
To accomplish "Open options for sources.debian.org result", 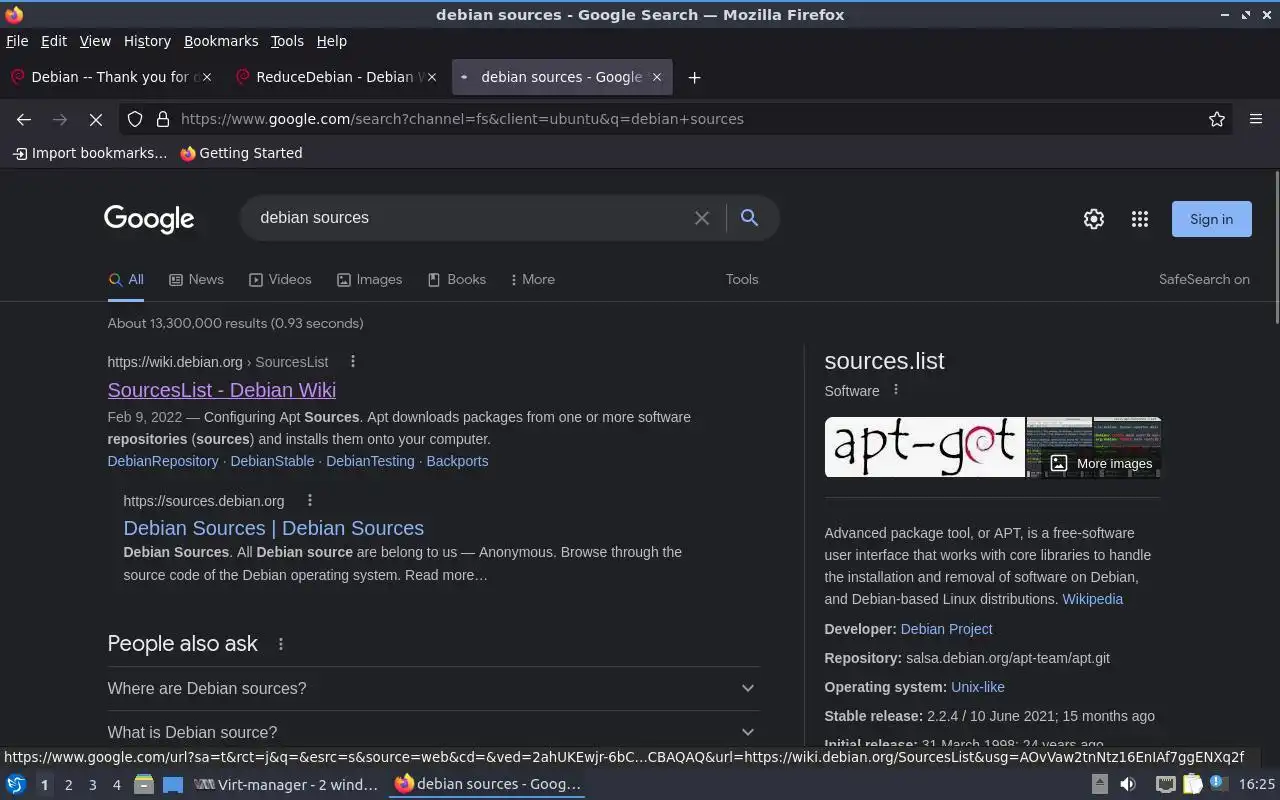I will coord(309,500).
